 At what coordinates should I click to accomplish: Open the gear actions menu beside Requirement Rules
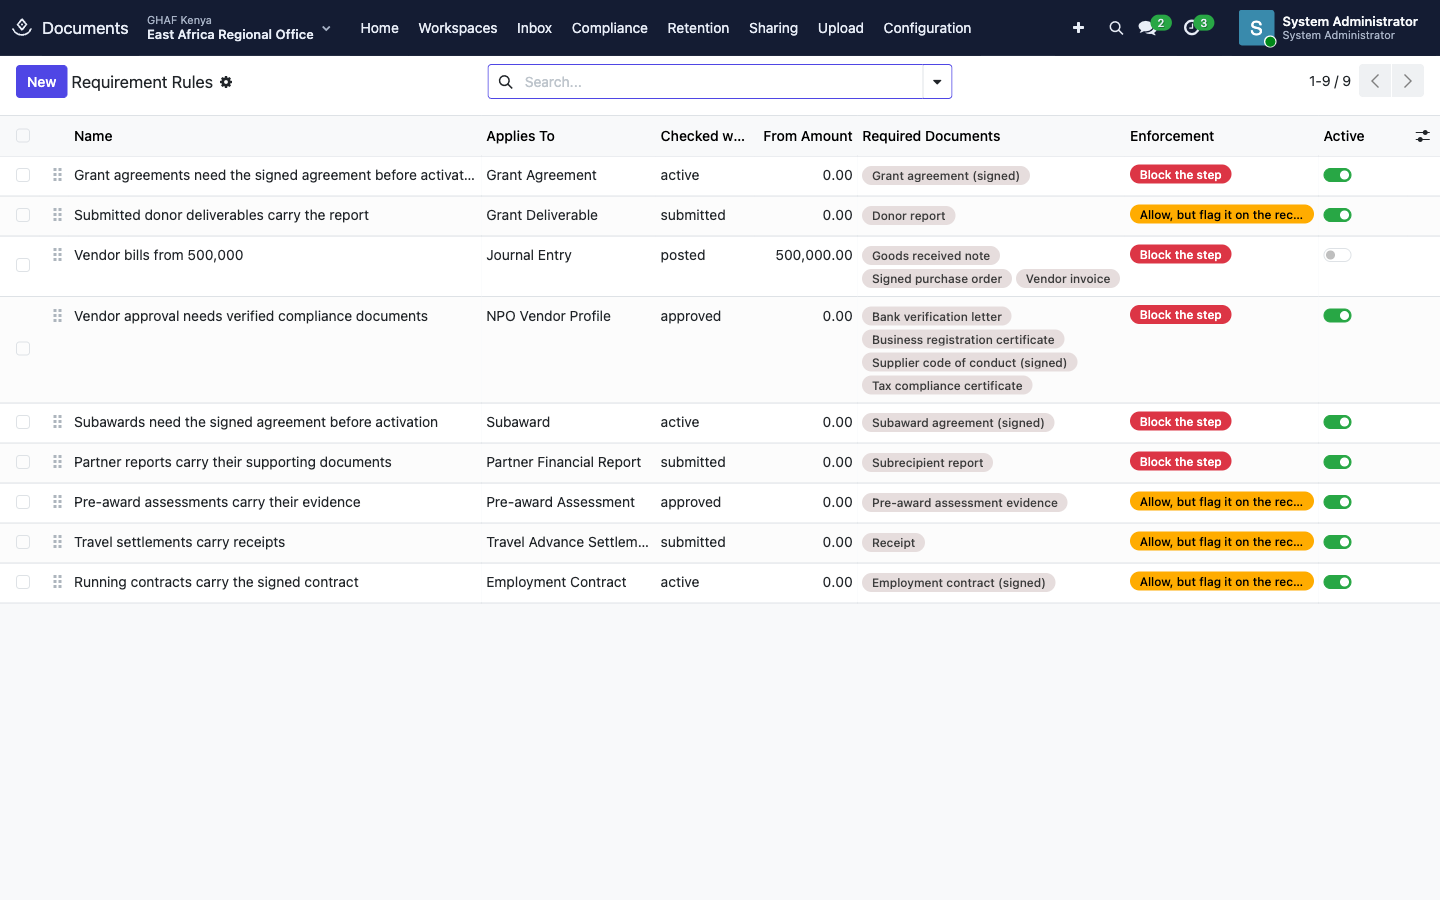(x=226, y=82)
